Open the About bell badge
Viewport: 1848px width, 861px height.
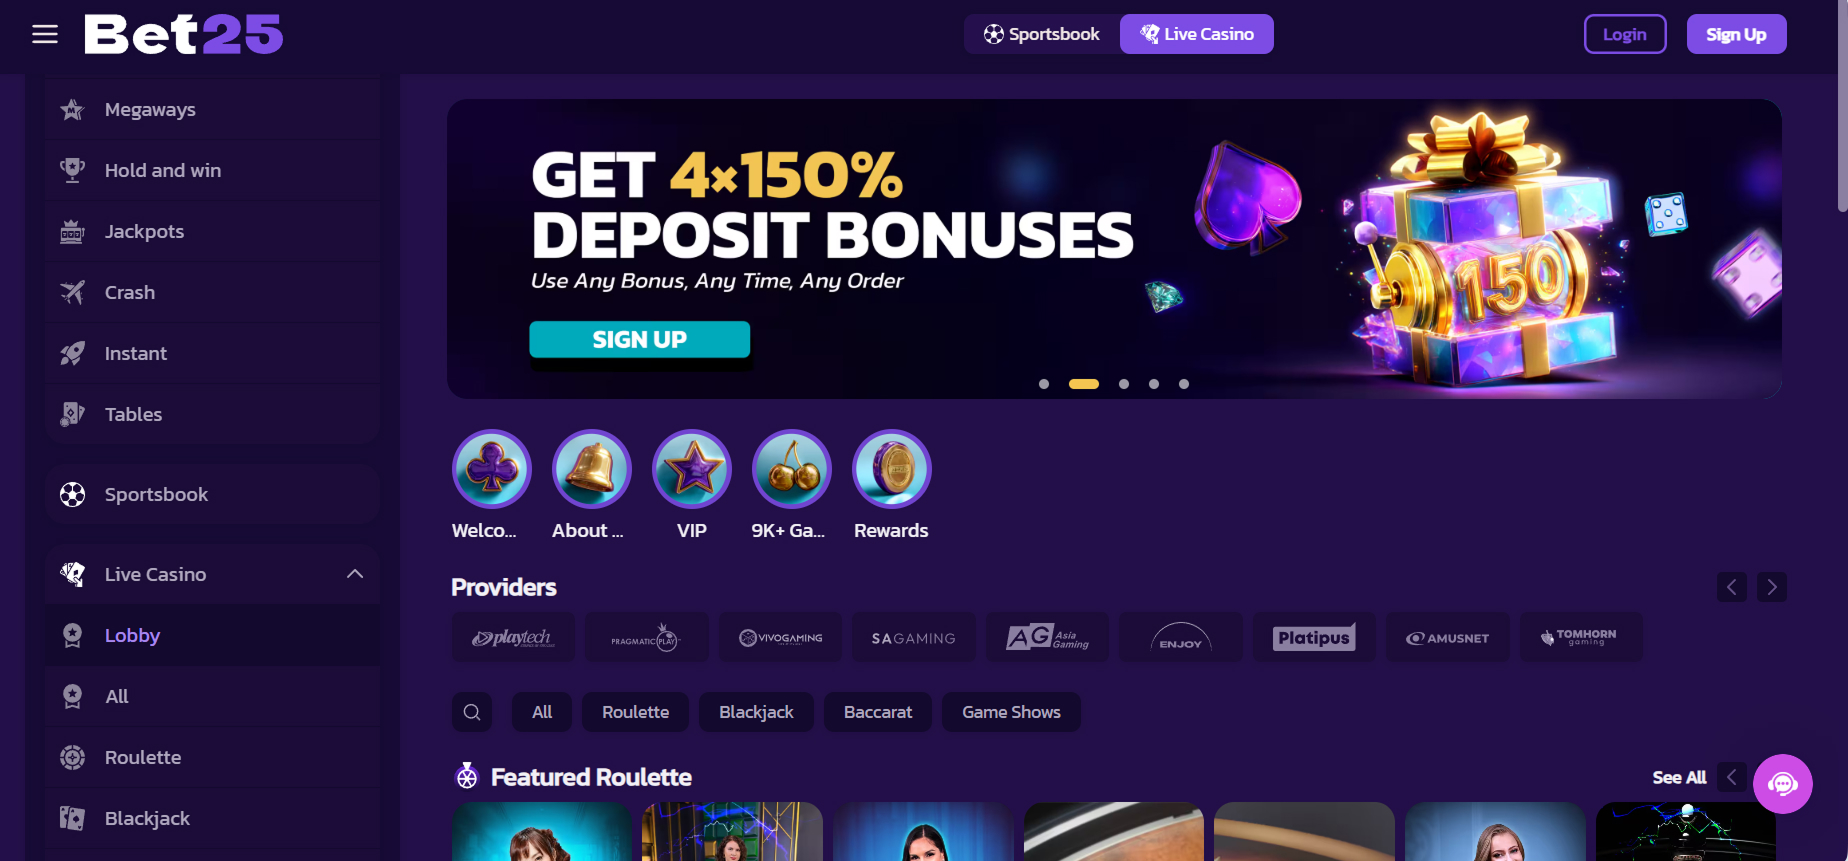click(591, 469)
